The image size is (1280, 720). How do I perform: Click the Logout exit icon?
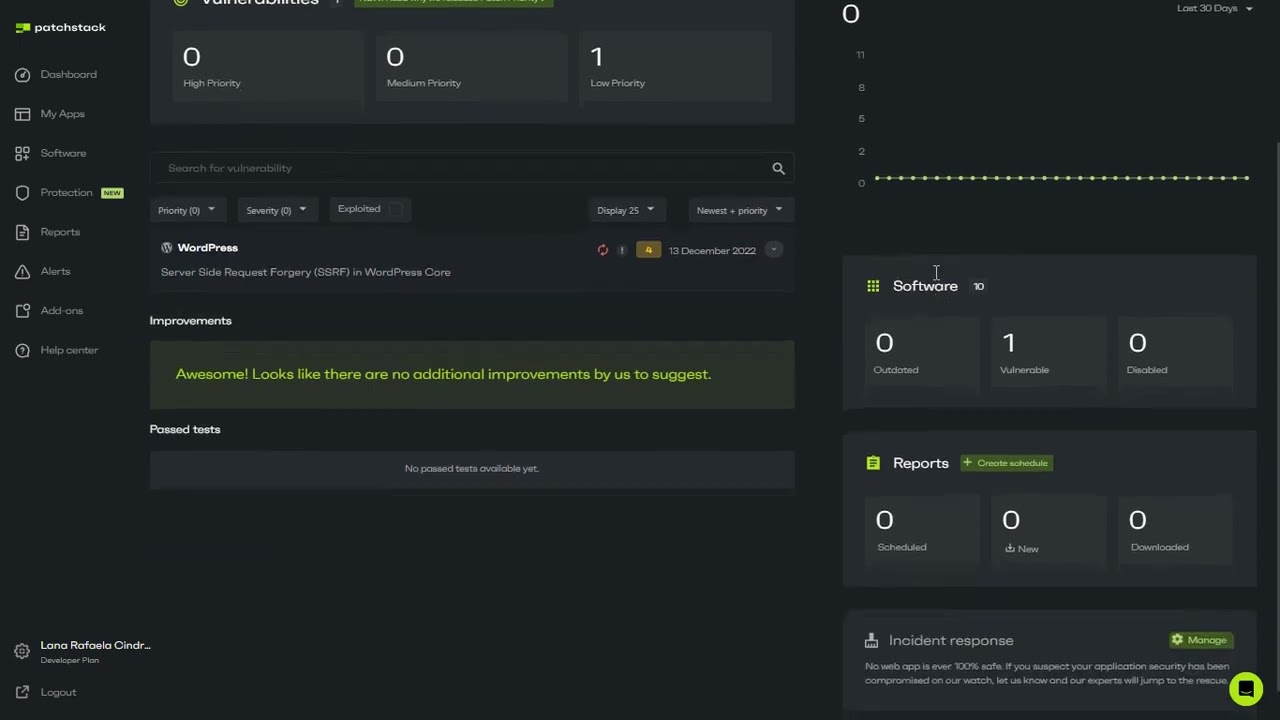[x=22, y=692]
